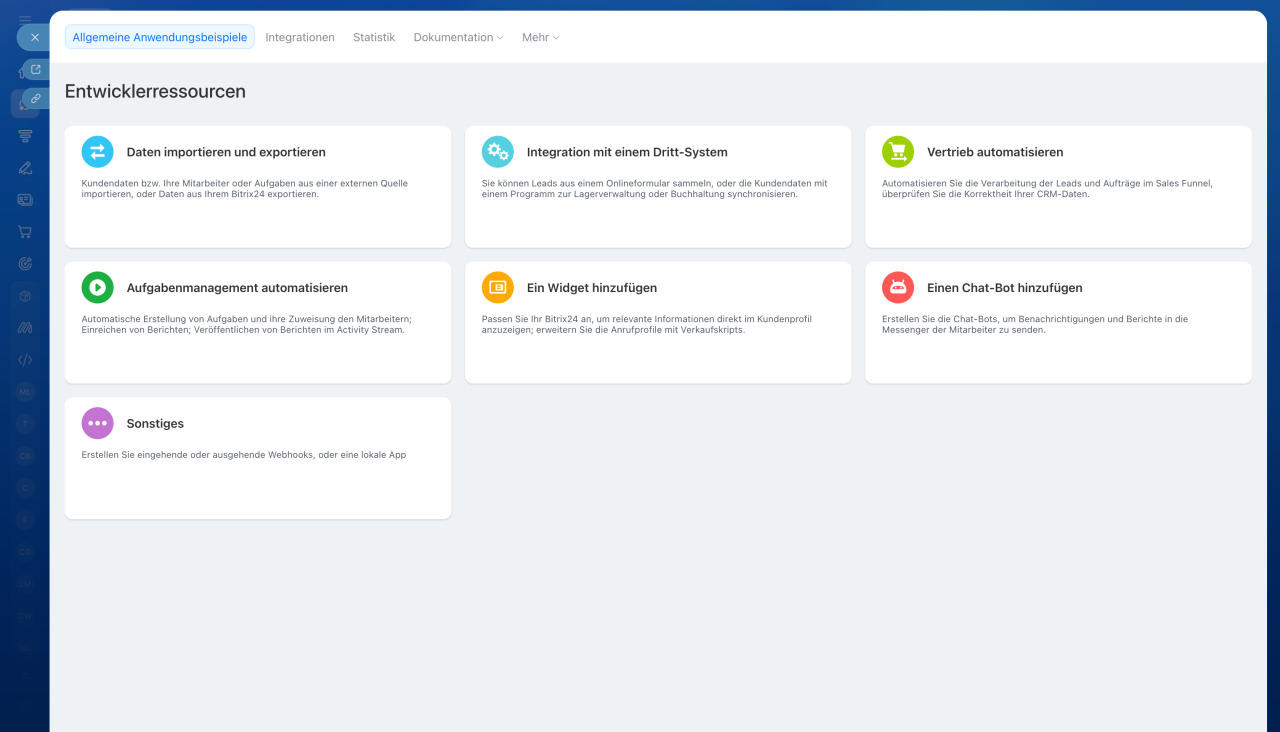Click the red chat-bot robot icon
The height and width of the screenshot is (732, 1280).
click(897, 288)
